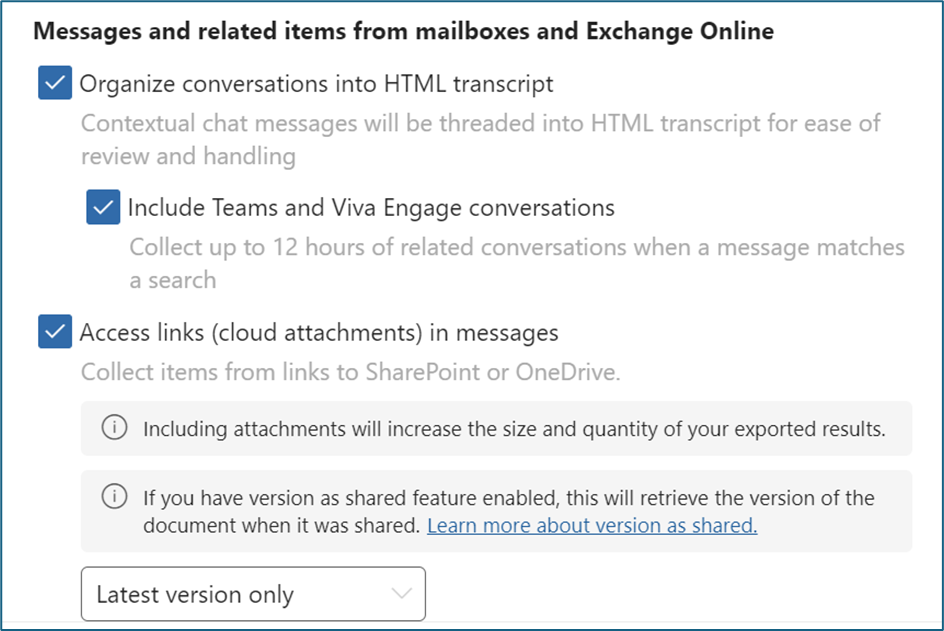Click 'Collect items from links to SharePoint' description
This screenshot has height=631, width=944.
tap(350, 373)
